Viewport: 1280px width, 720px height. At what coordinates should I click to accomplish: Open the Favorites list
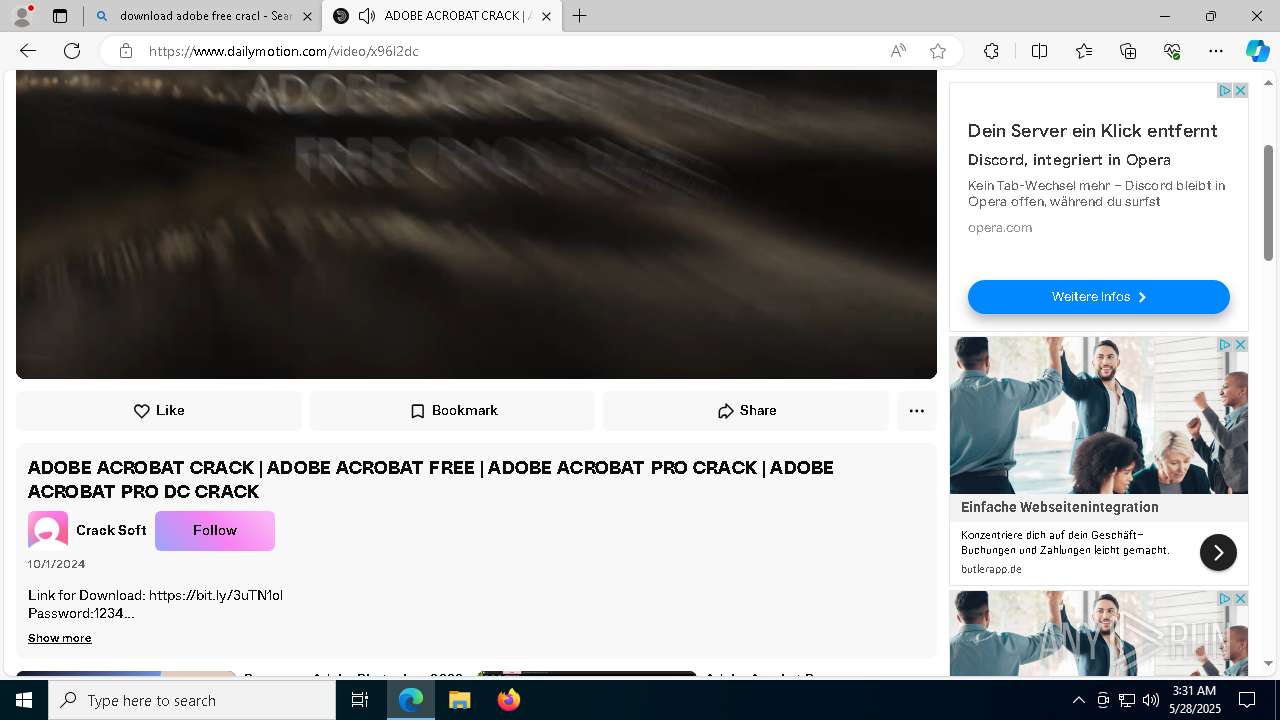1084,51
